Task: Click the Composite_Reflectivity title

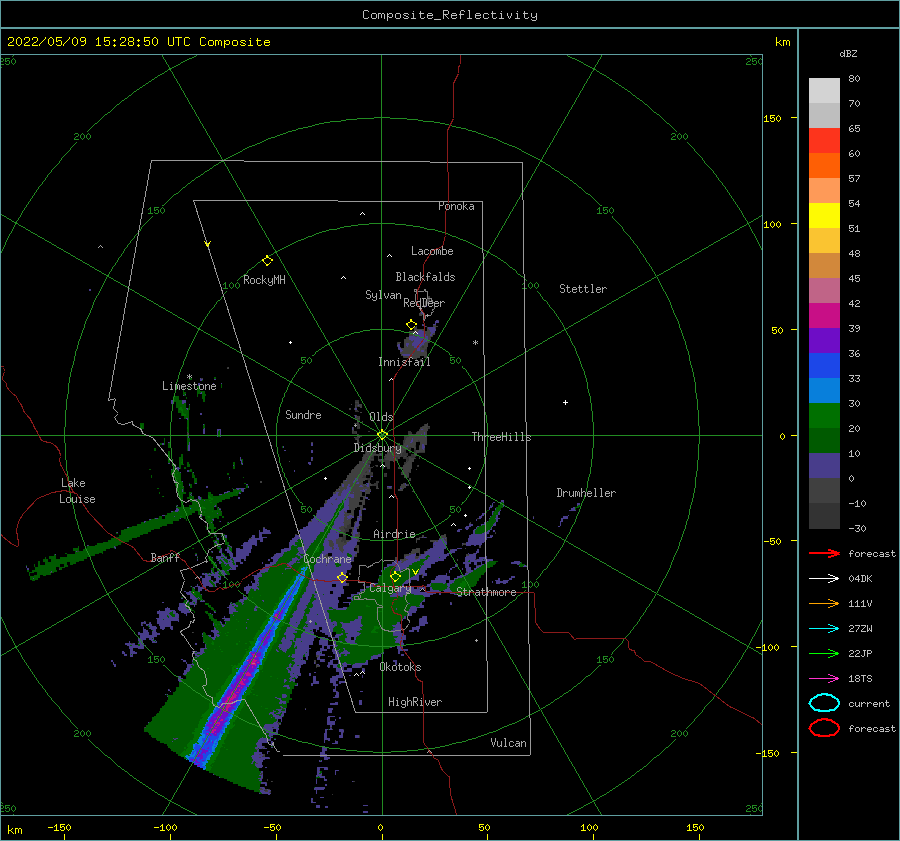Action: 450,15
